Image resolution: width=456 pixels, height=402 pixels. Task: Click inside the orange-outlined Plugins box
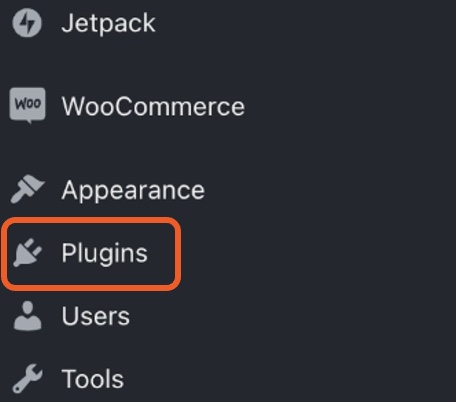(91, 254)
